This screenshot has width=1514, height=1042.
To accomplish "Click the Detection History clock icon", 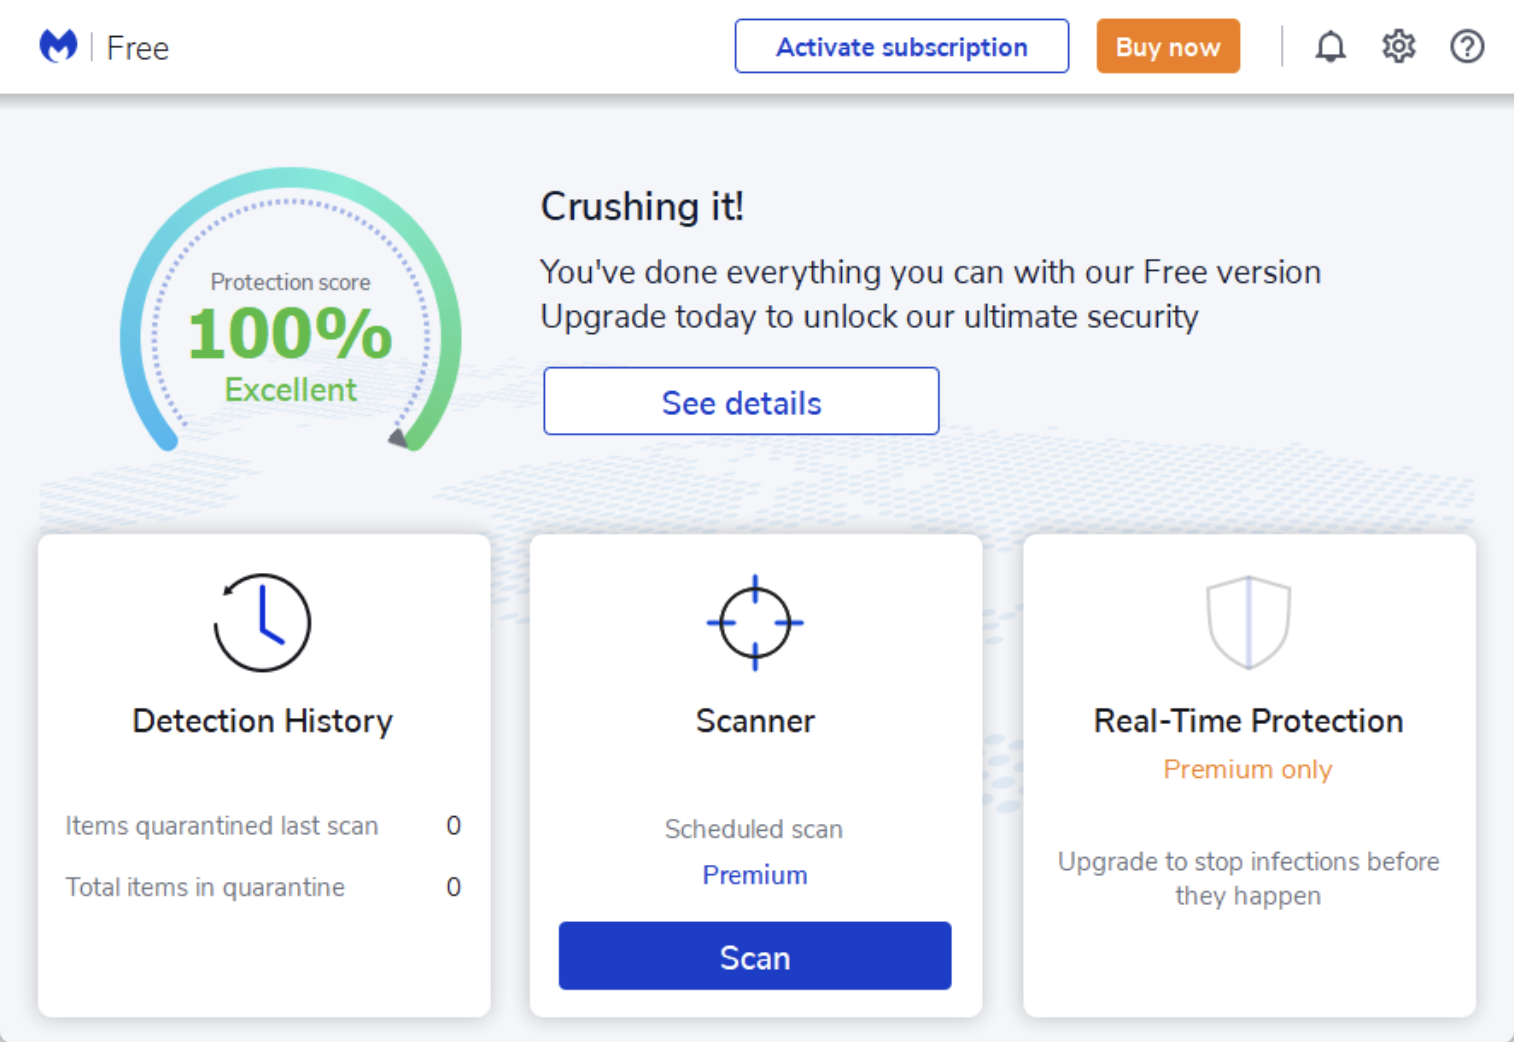I will pyautogui.click(x=262, y=622).
